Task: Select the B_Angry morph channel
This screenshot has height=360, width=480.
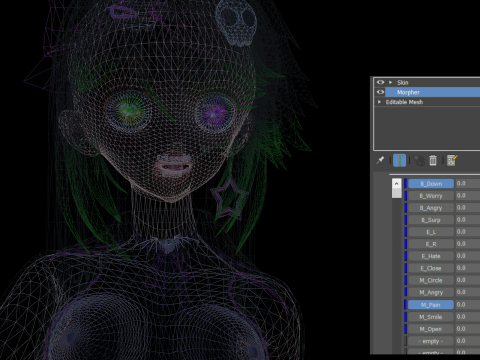Action: tap(431, 208)
